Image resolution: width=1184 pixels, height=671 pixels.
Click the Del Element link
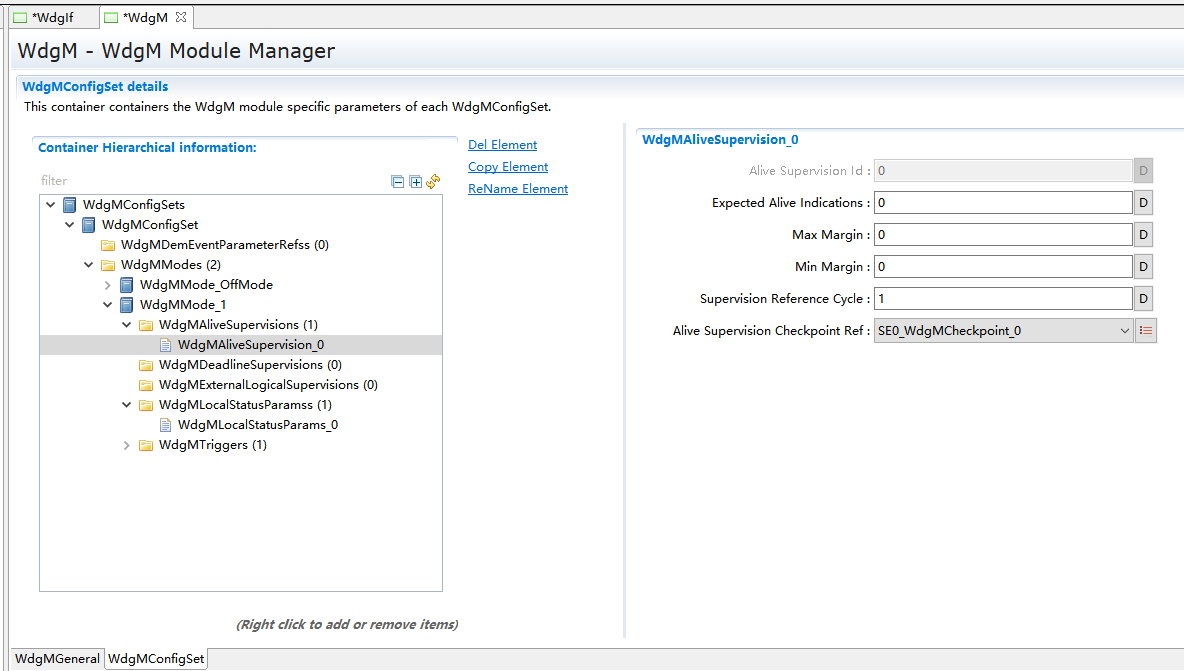[x=502, y=145]
